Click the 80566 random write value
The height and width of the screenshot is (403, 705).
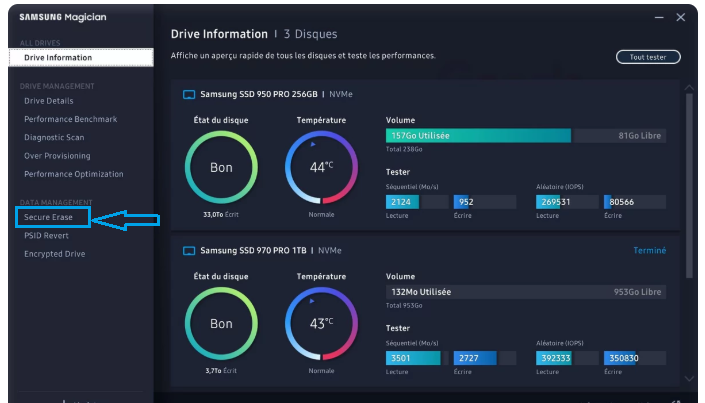point(622,202)
